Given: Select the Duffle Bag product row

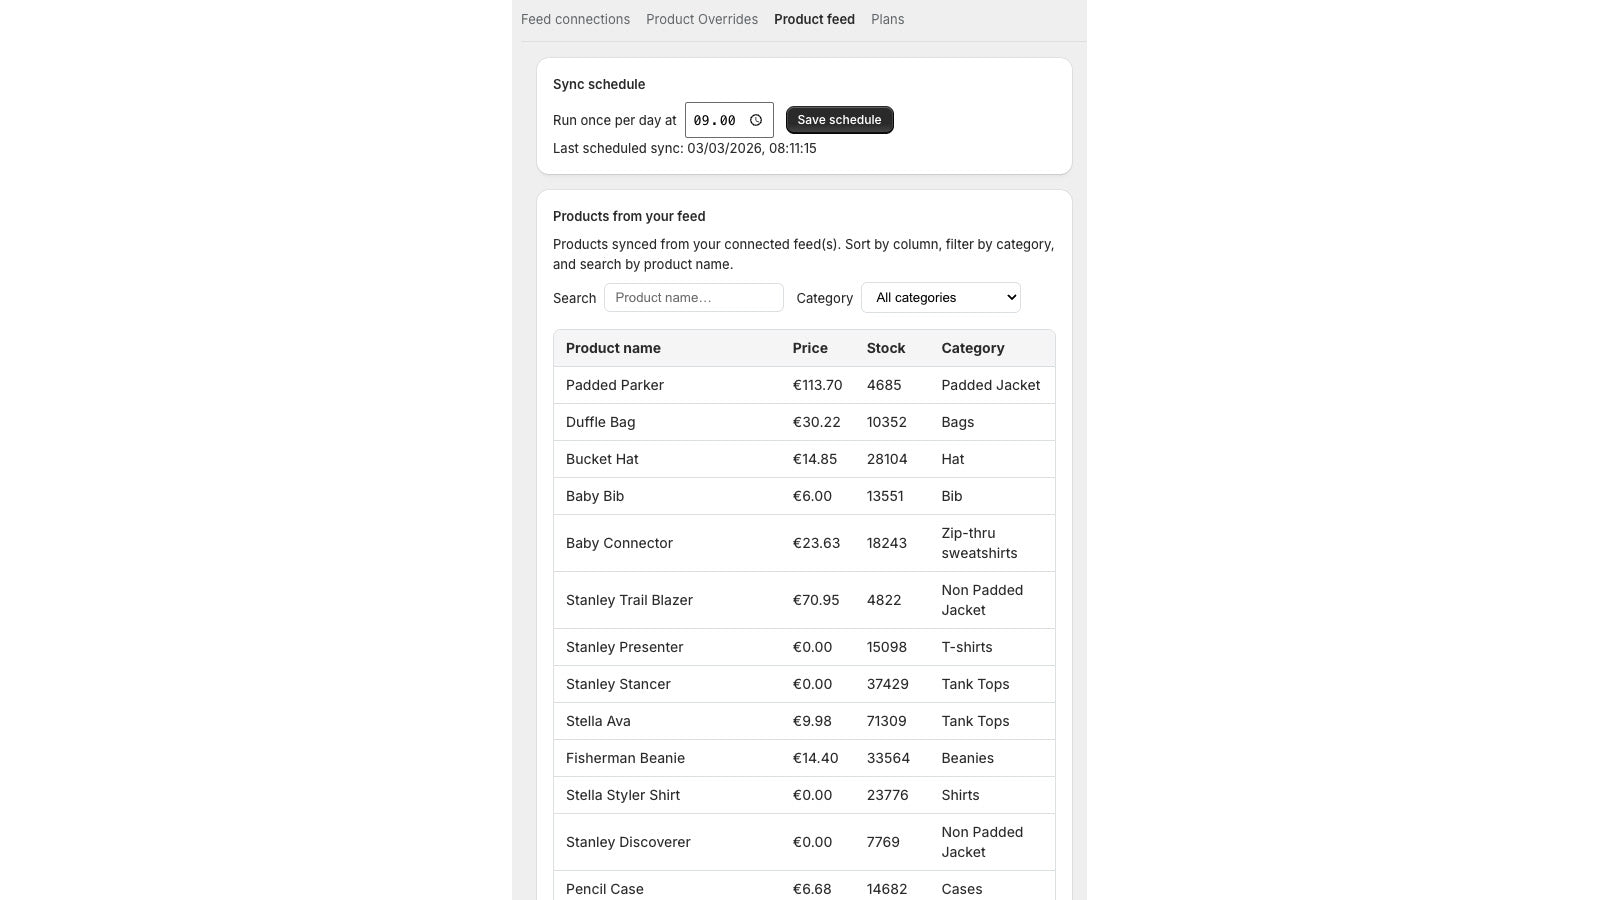Looking at the screenshot, I should (x=700, y=422).
